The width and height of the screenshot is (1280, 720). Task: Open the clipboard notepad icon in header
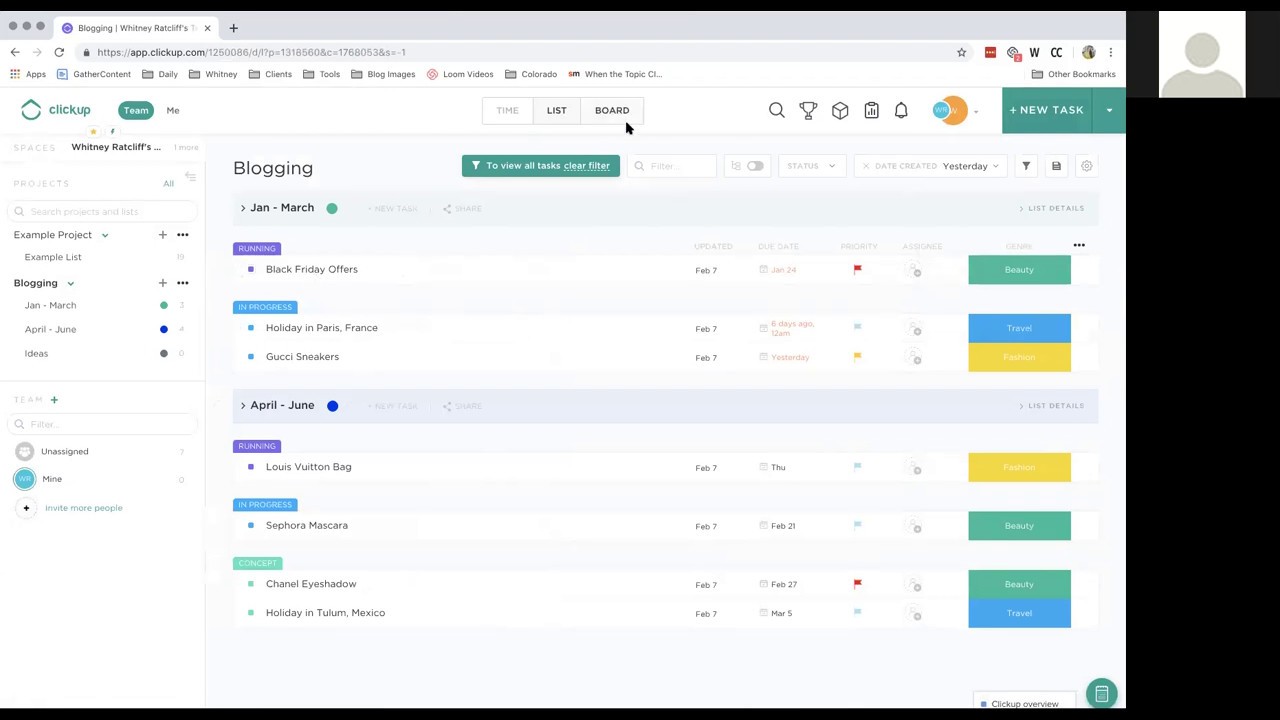click(871, 110)
